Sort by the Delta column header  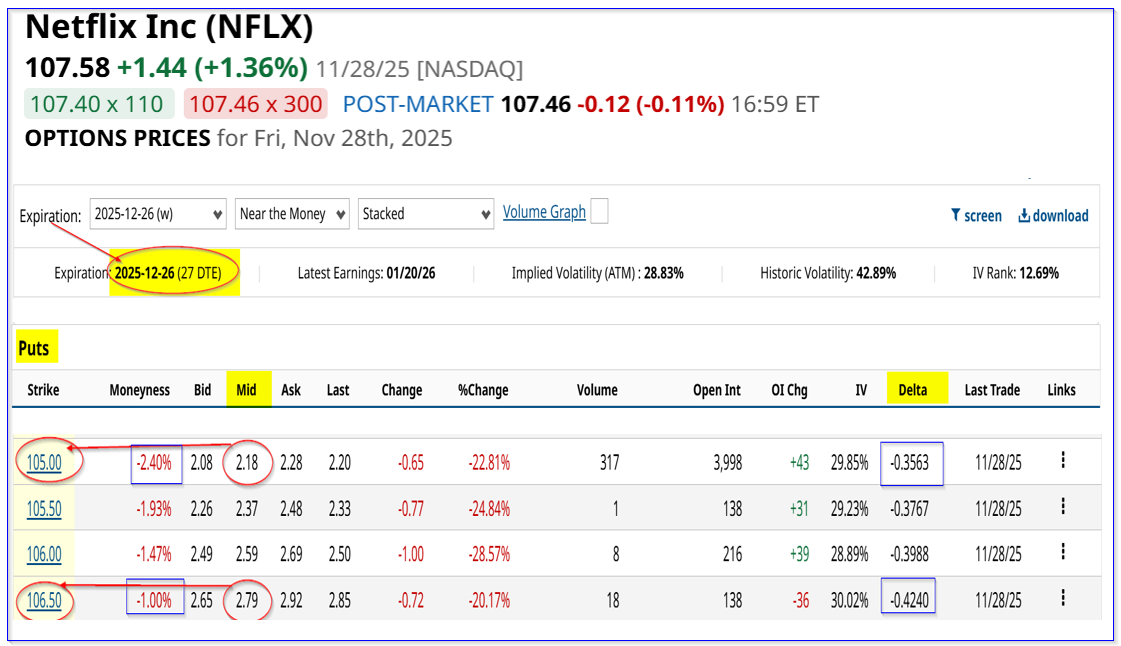coord(914,390)
